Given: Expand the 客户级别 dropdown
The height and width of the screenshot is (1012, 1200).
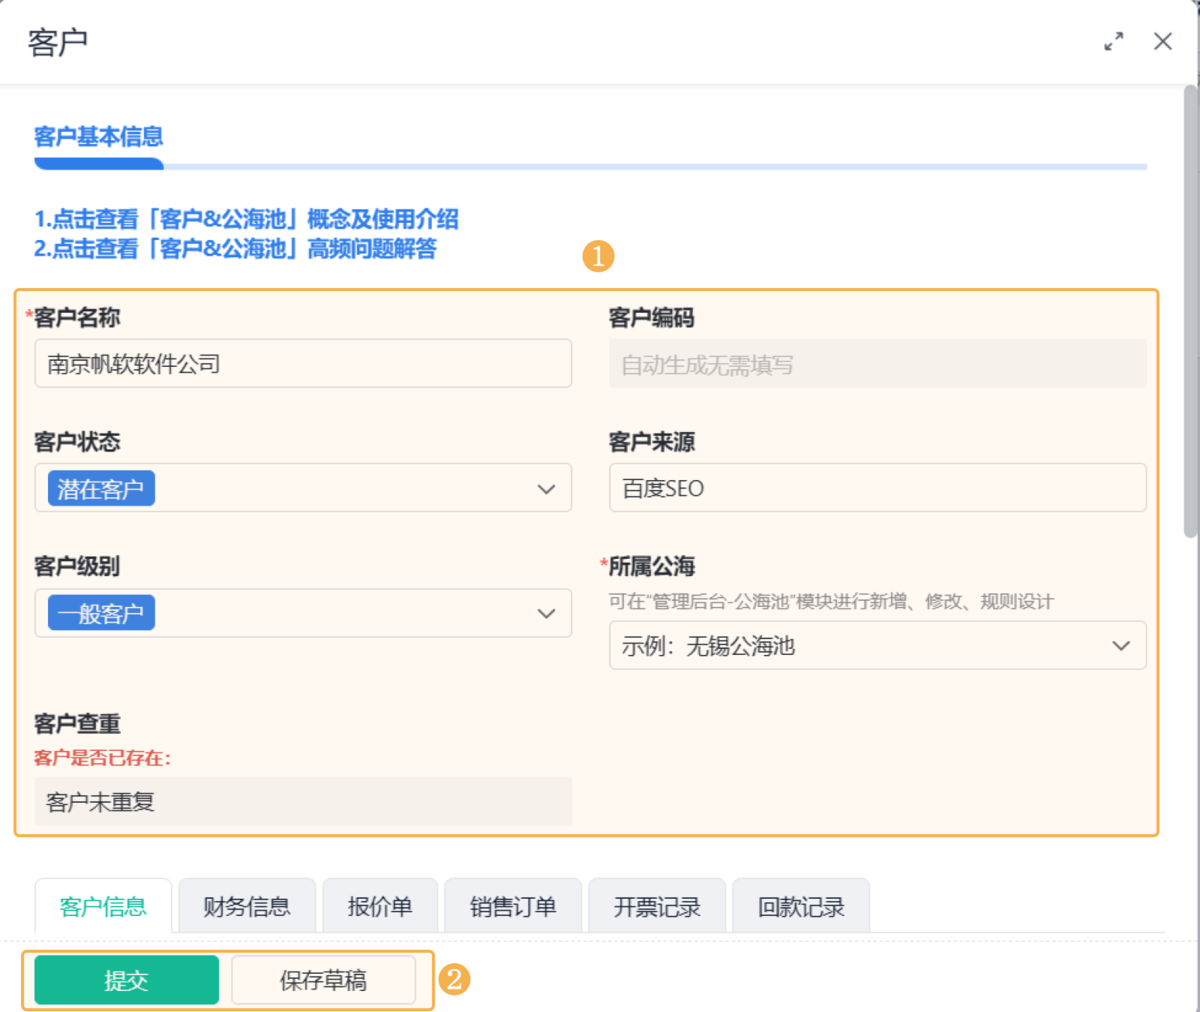Looking at the screenshot, I should pos(546,613).
